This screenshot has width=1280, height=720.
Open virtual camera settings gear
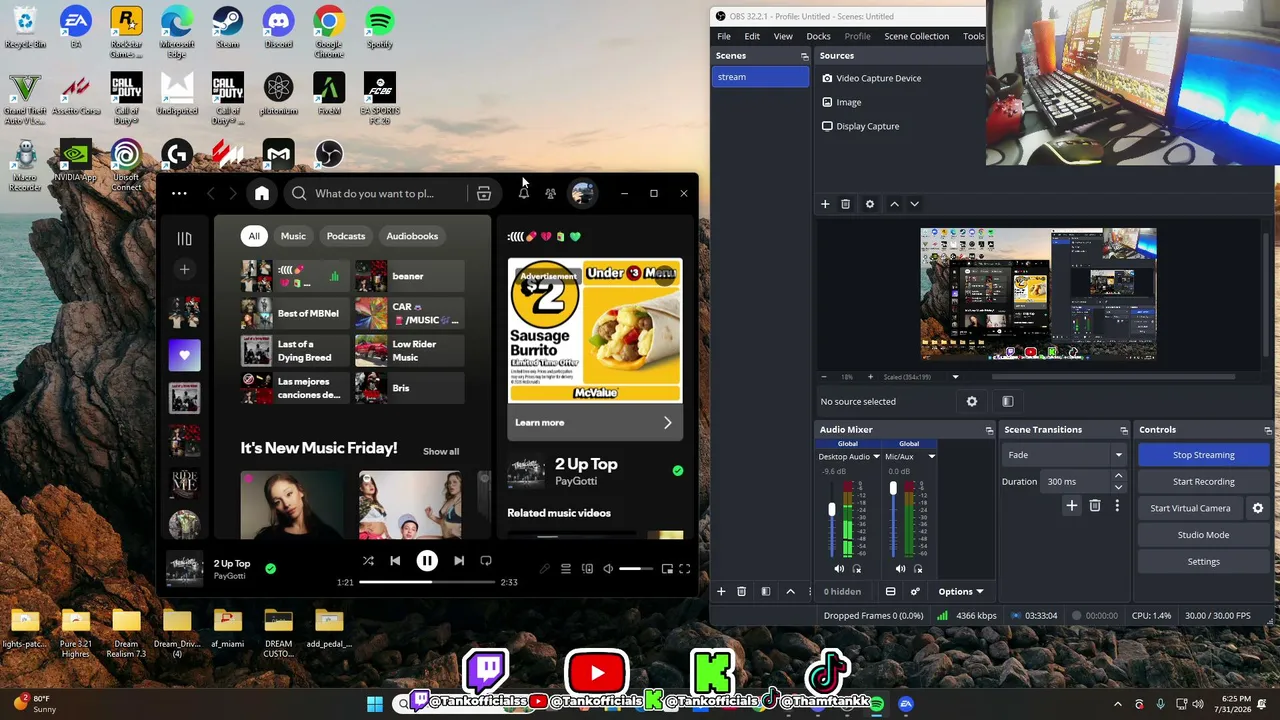tap(1258, 508)
